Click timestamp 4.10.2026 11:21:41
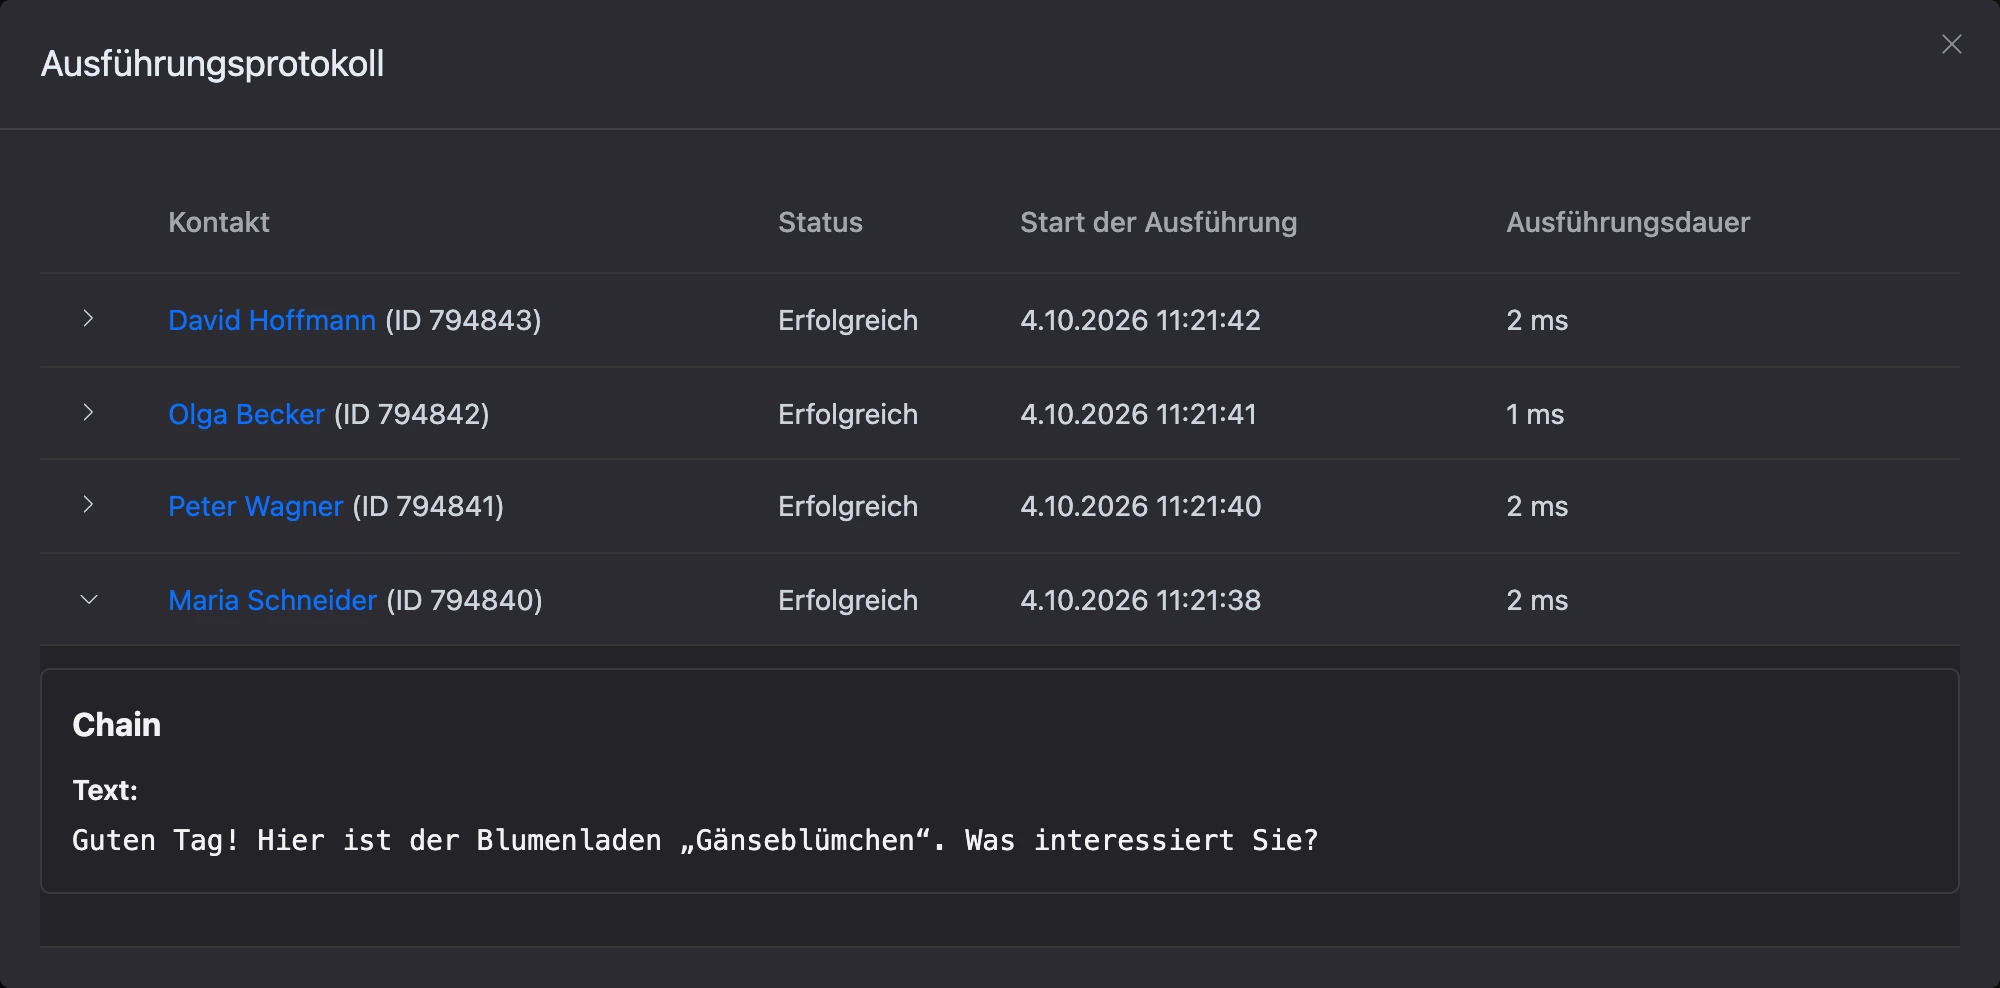2000x988 pixels. click(1138, 414)
